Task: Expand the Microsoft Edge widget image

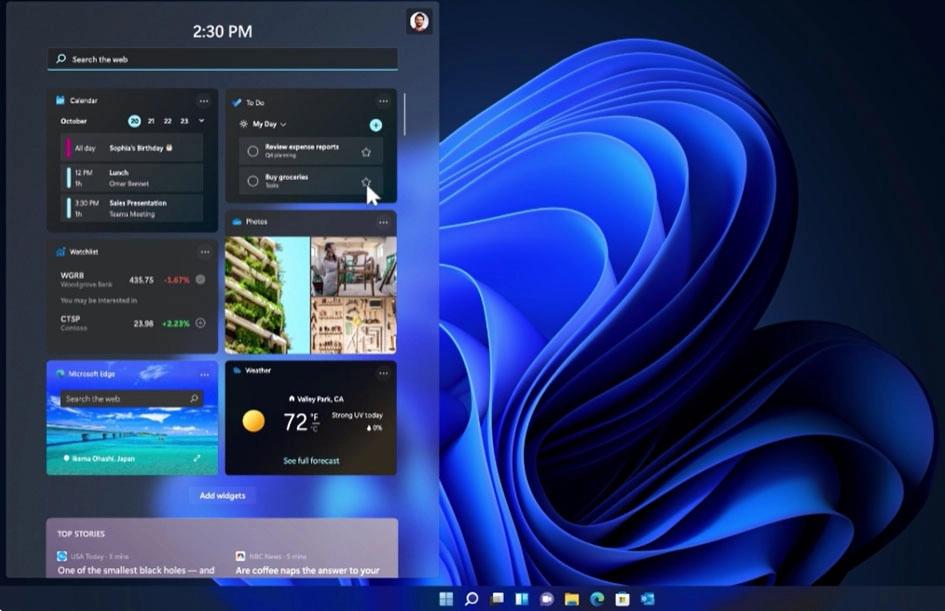Action: tap(196, 459)
